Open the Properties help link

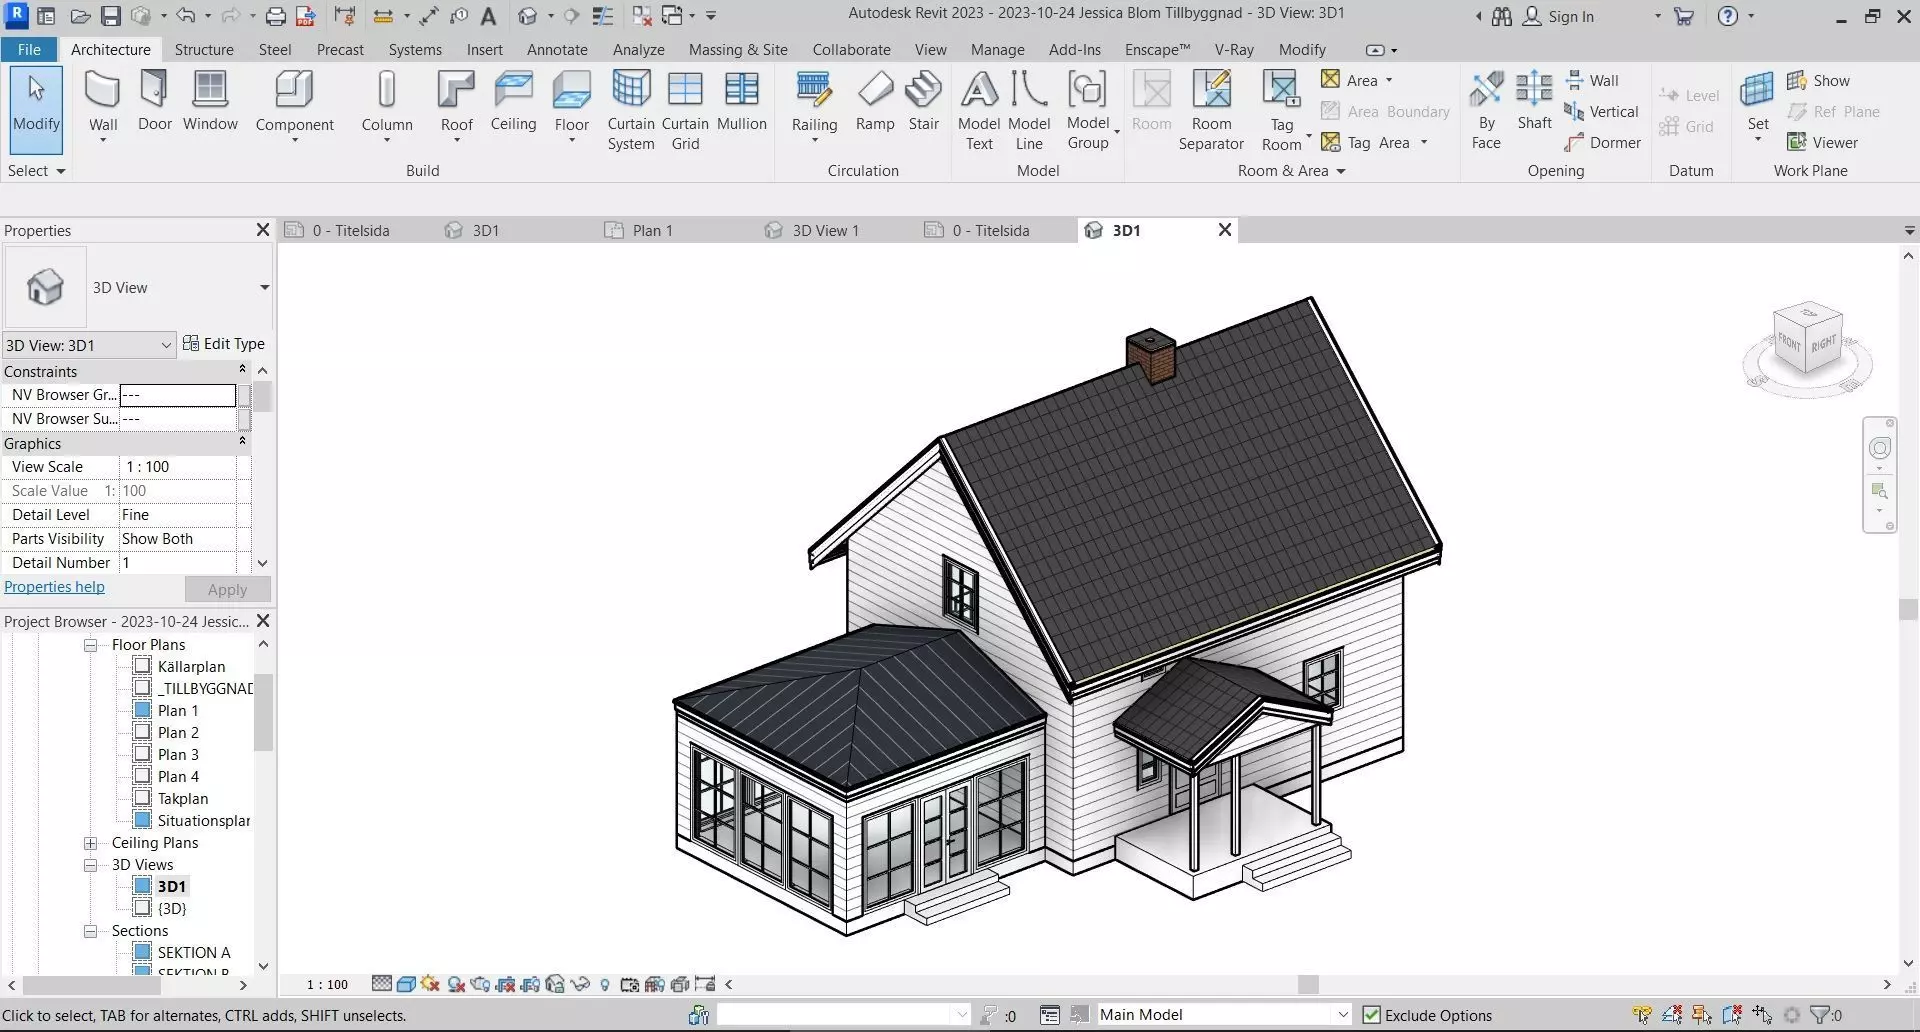(54, 587)
